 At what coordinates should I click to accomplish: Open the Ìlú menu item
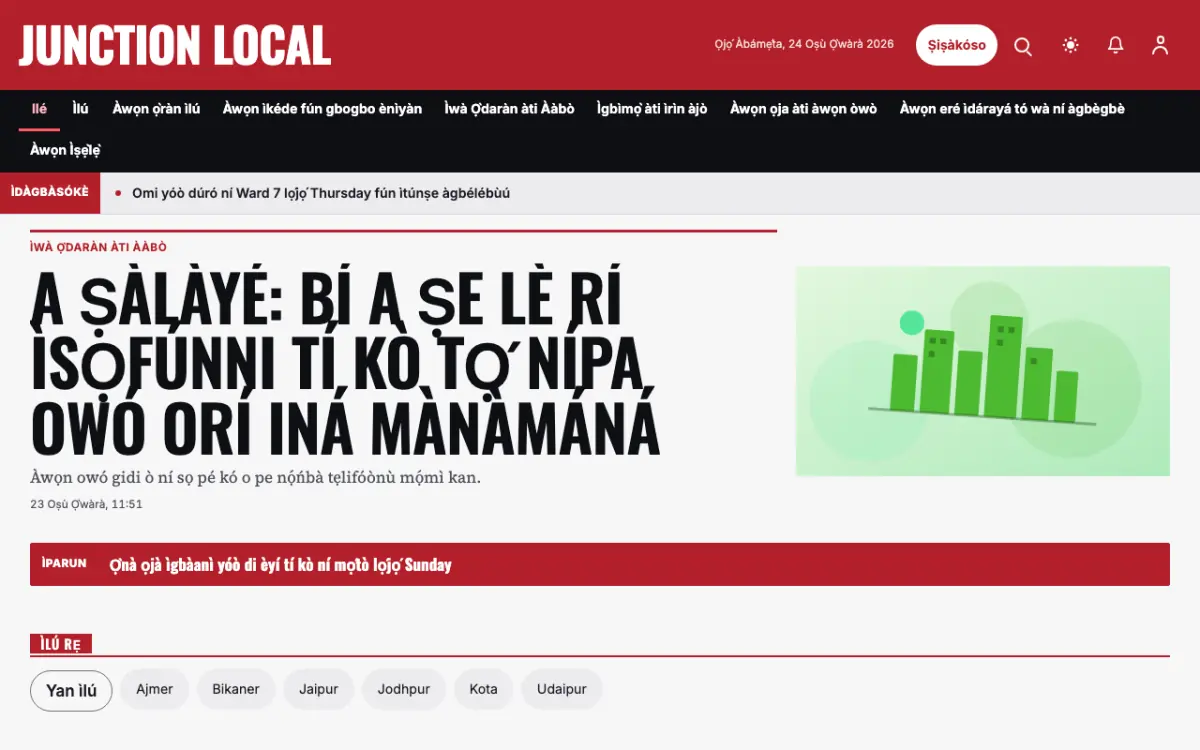80,109
